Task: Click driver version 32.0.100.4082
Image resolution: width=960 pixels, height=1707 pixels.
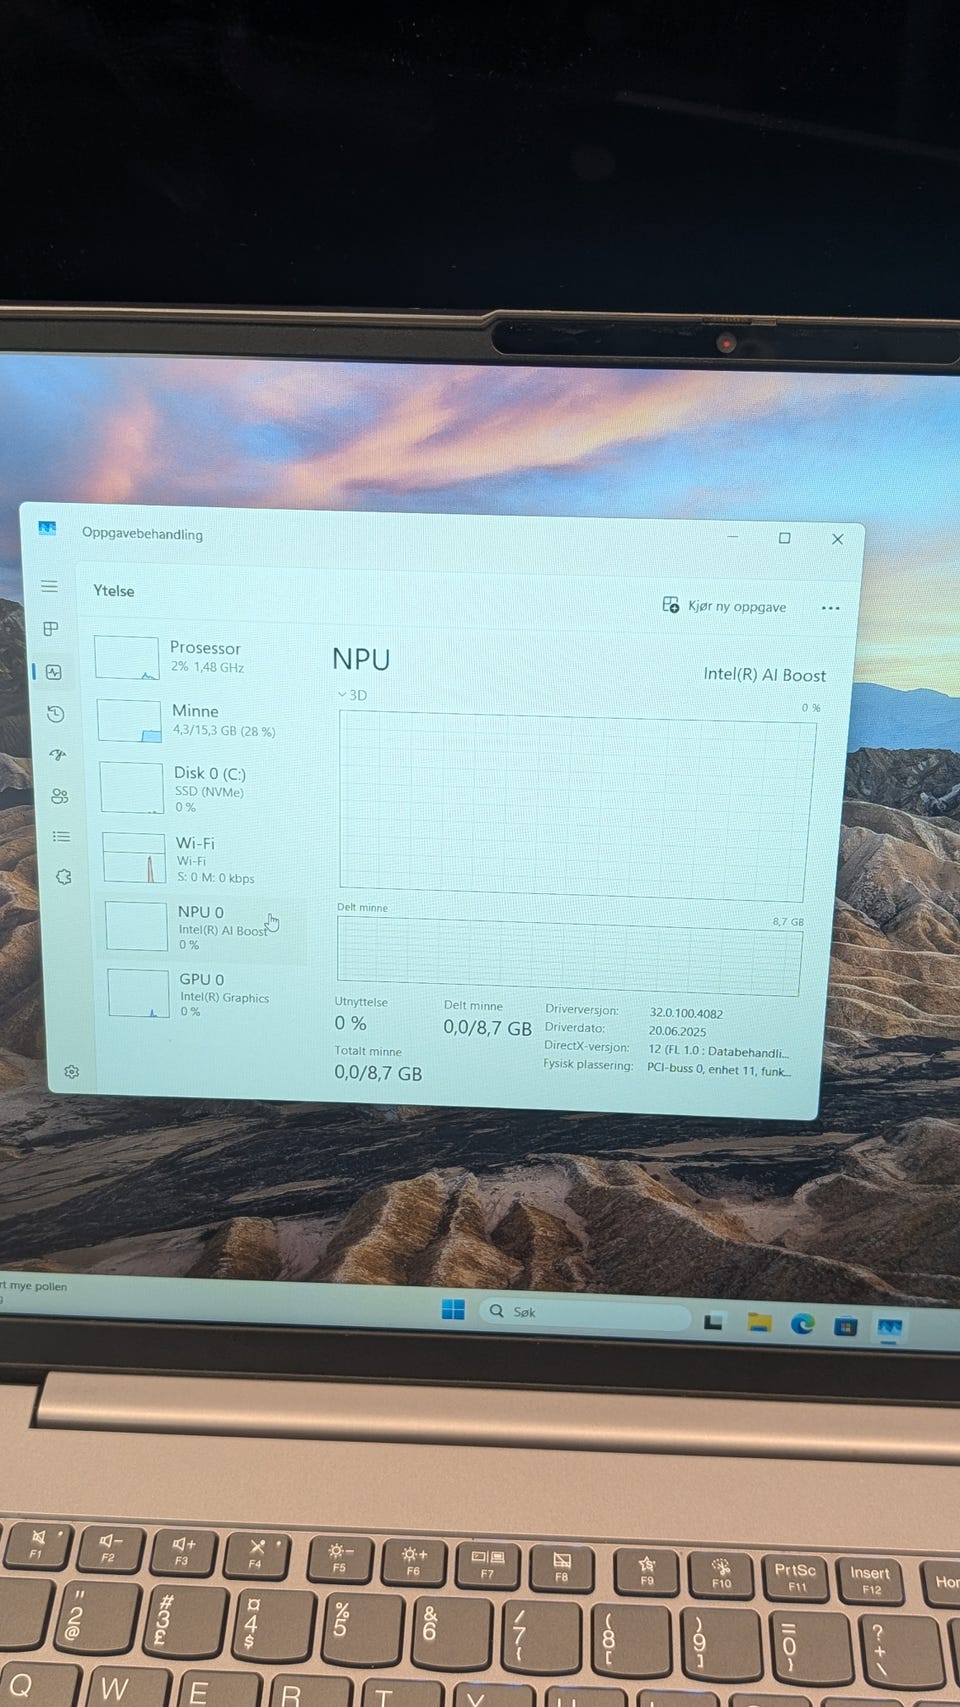Action: tap(686, 1013)
